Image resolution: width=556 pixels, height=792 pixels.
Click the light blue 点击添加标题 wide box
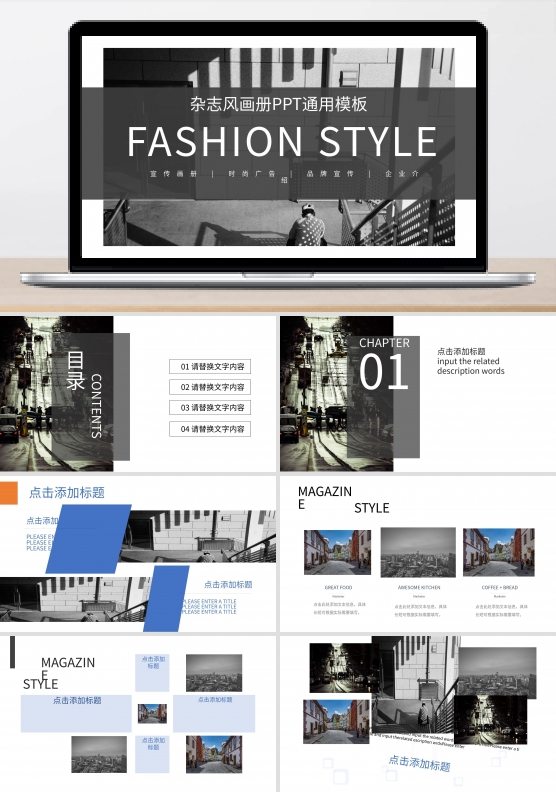[76, 713]
